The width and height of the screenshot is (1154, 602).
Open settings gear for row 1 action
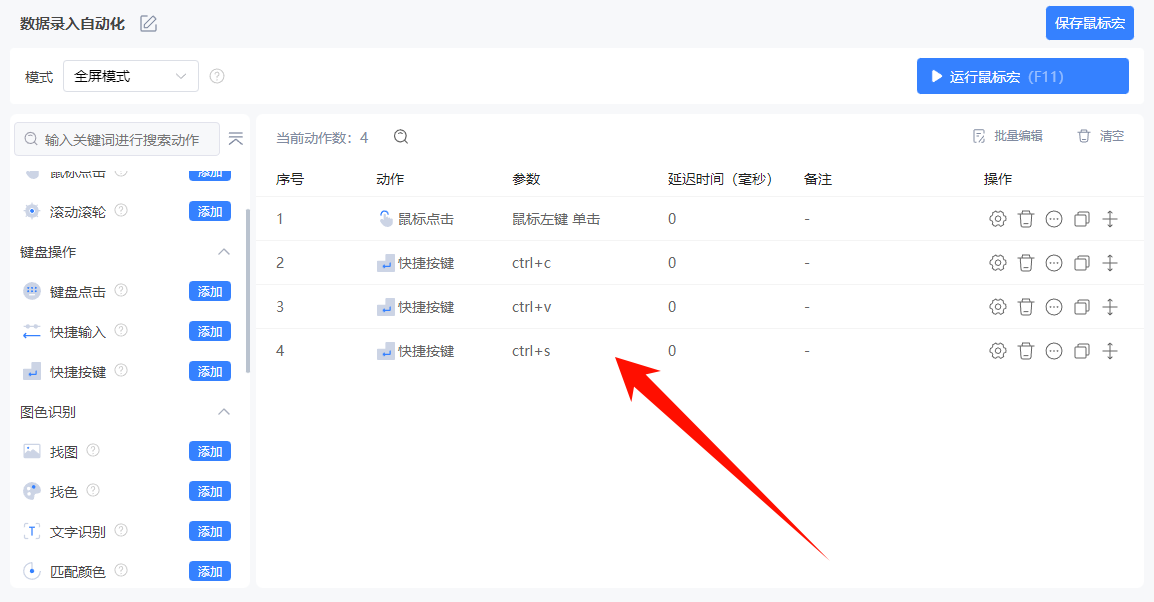997,219
